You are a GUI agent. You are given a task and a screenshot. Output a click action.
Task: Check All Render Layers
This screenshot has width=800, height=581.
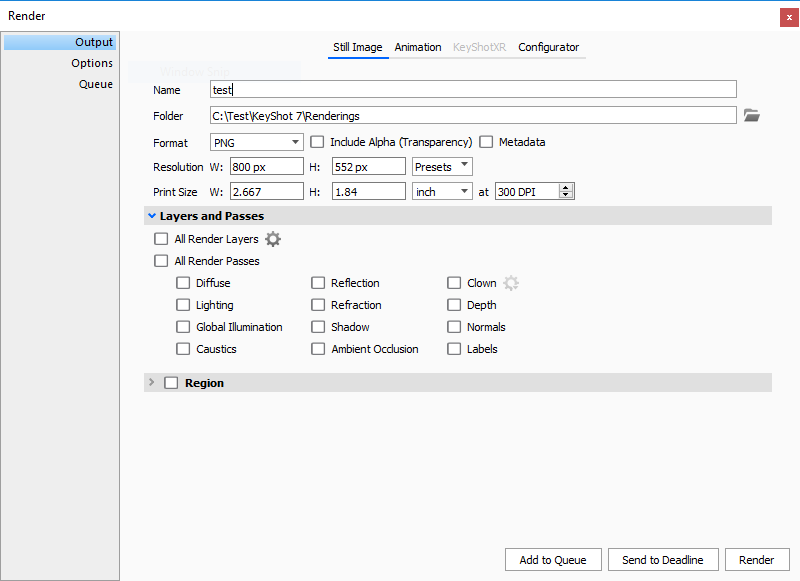[x=161, y=239]
